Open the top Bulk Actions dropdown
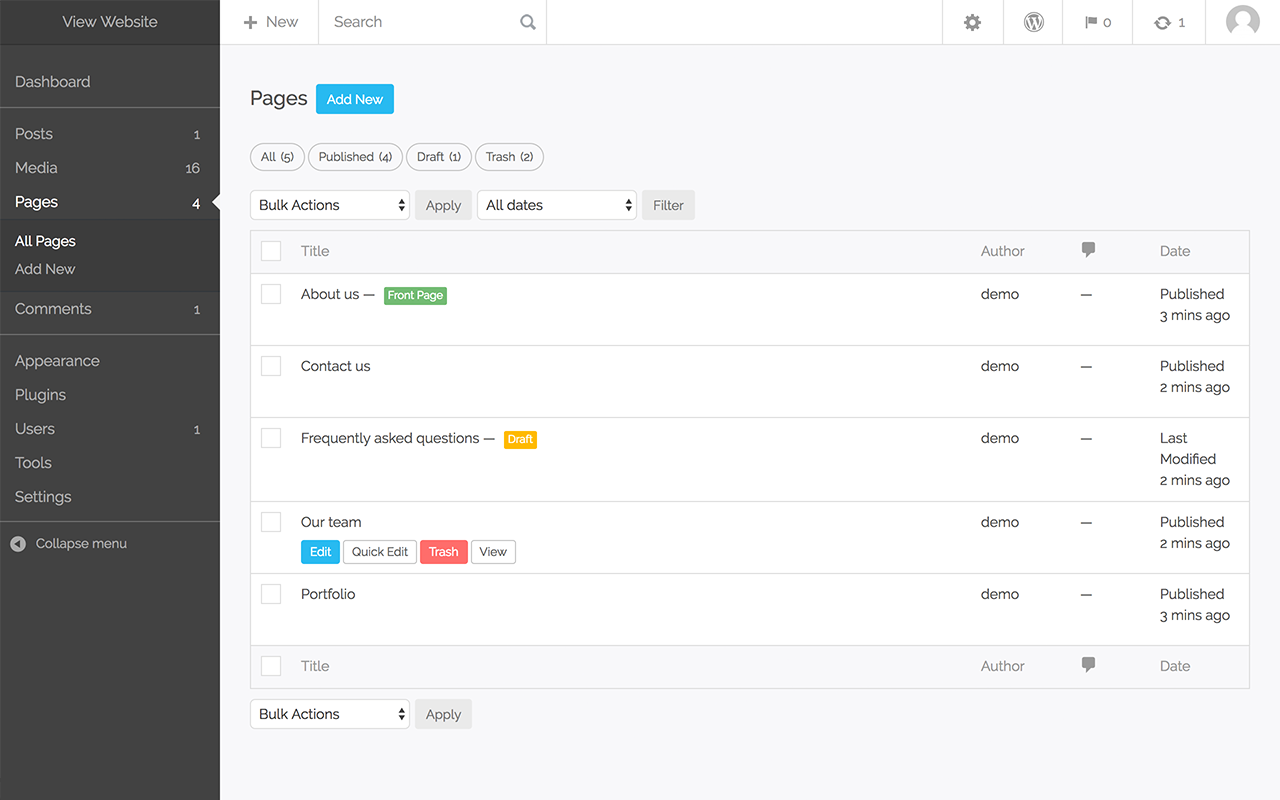The height and width of the screenshot is (800, 1280). [330, 205]
